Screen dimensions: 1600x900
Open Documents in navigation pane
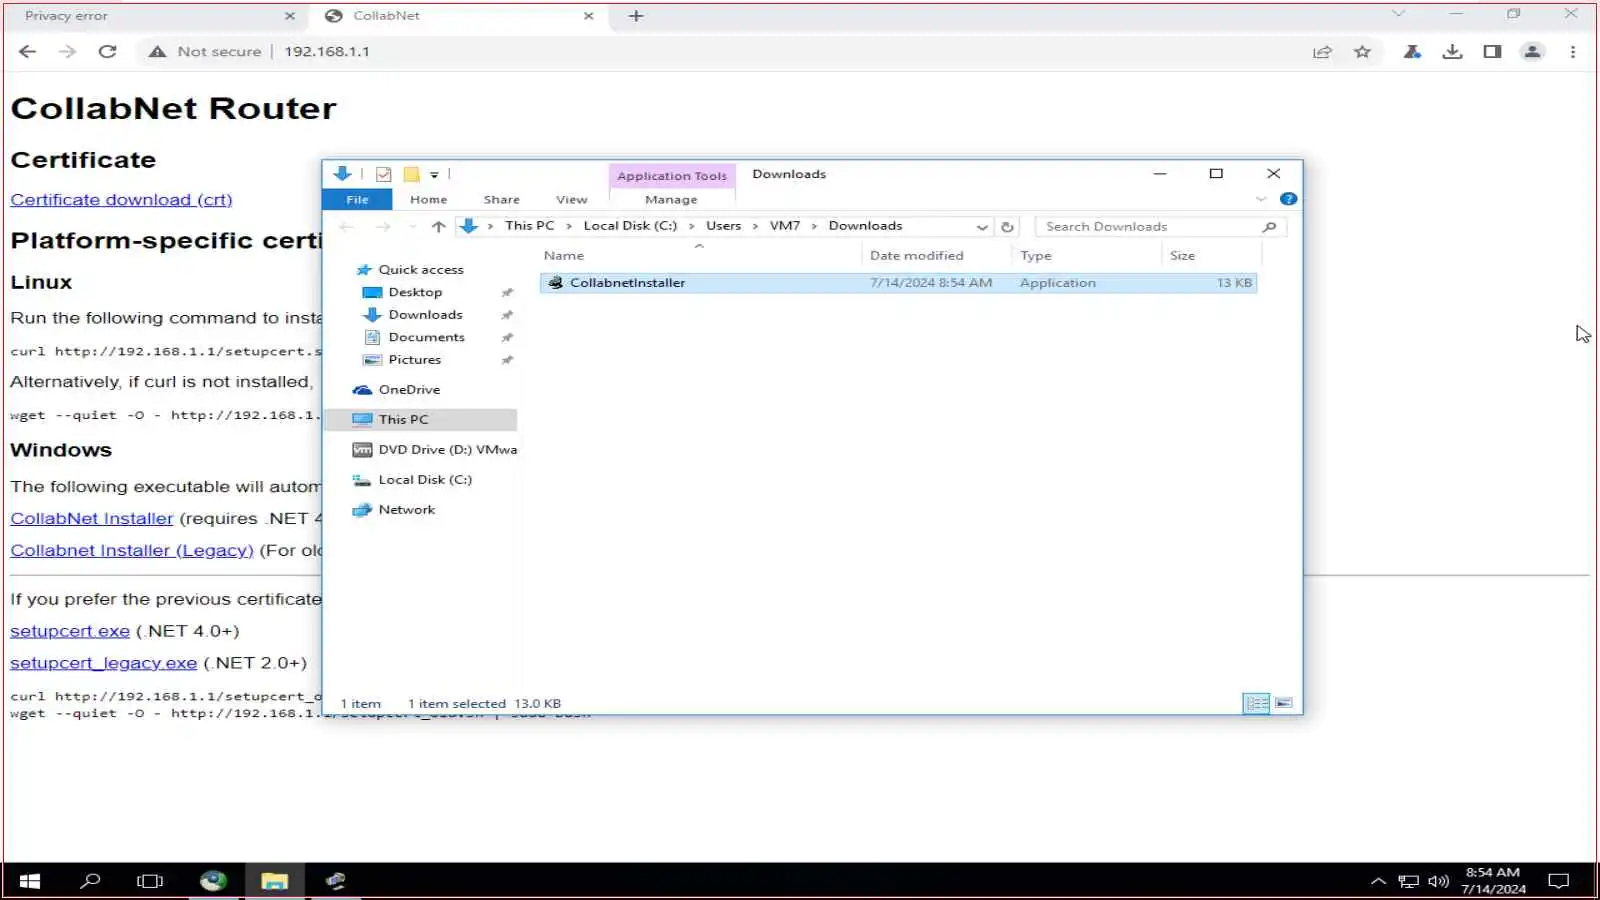(426, 338)
